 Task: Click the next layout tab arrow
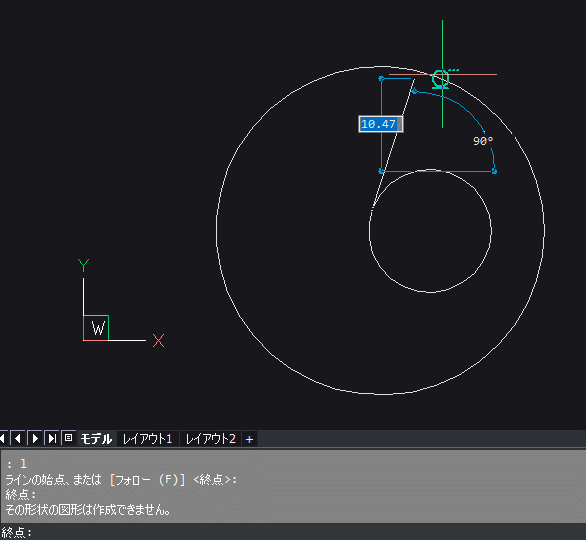pyautogui.click(x=35, y=438)
